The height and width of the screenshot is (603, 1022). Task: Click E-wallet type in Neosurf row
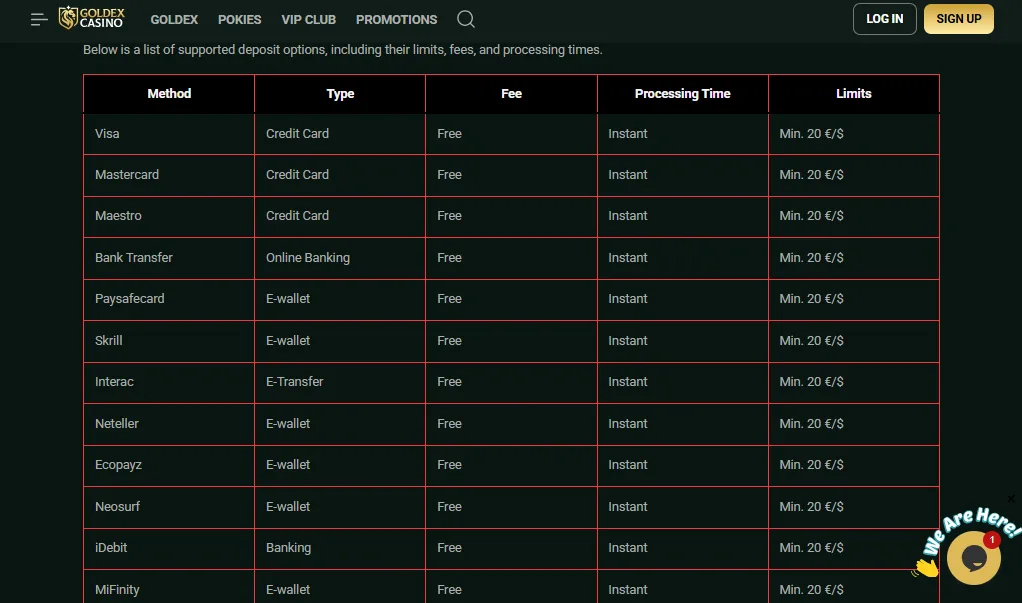point(340,507)
